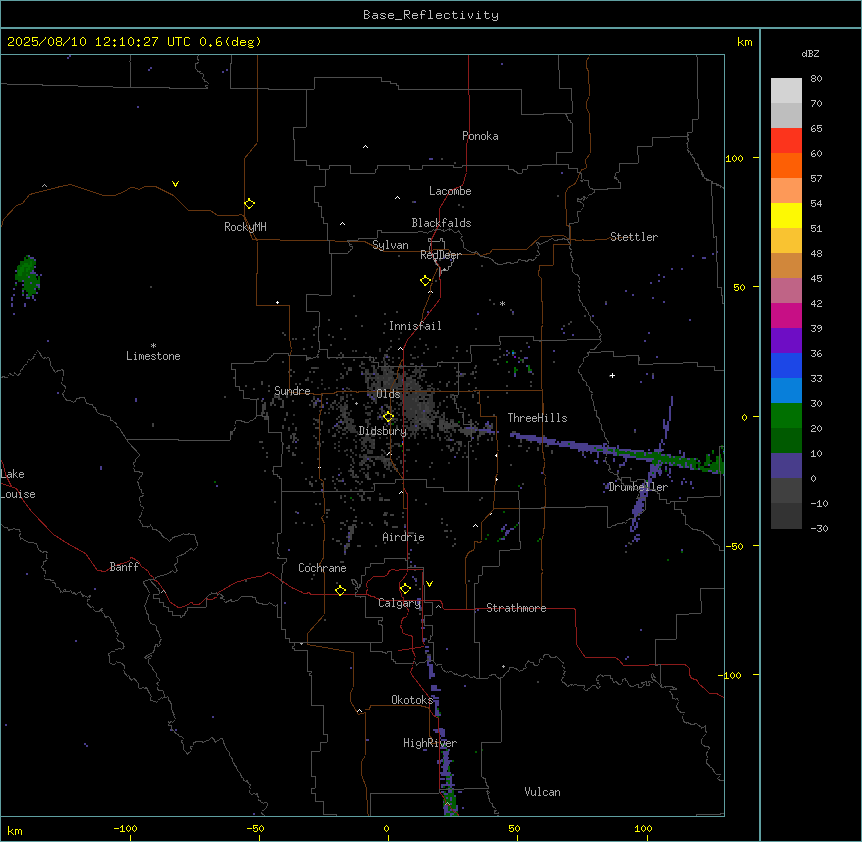
Task: Click the Blackfalds city label
Action: tap(441, 223)
